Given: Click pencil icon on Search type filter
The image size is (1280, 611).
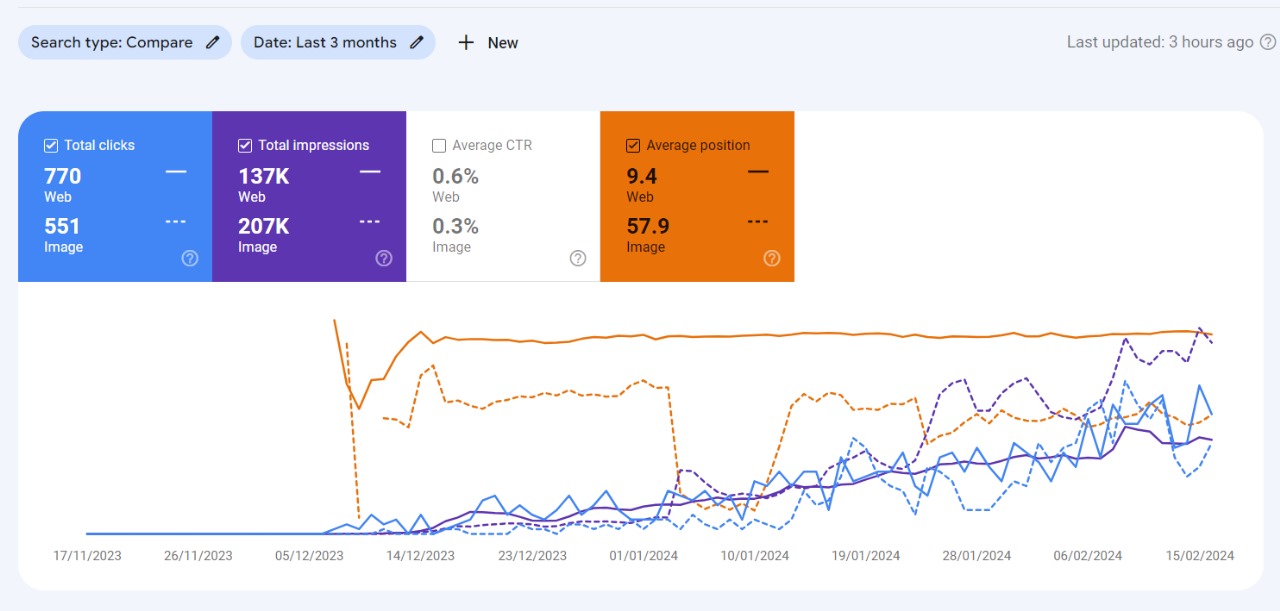Looking at the screenshot, I should coord(212,42).
